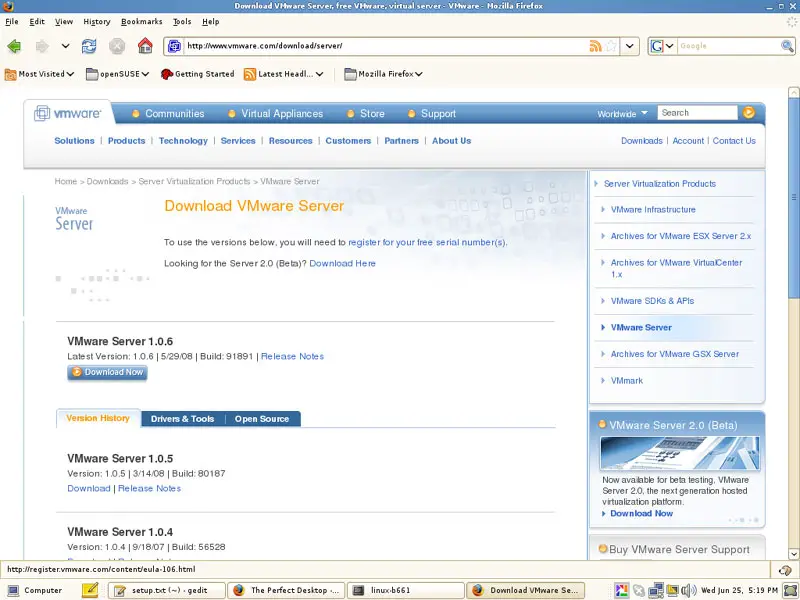
Task: Subscribe using the RSS feed icon
Action: [x=595, y=46]
